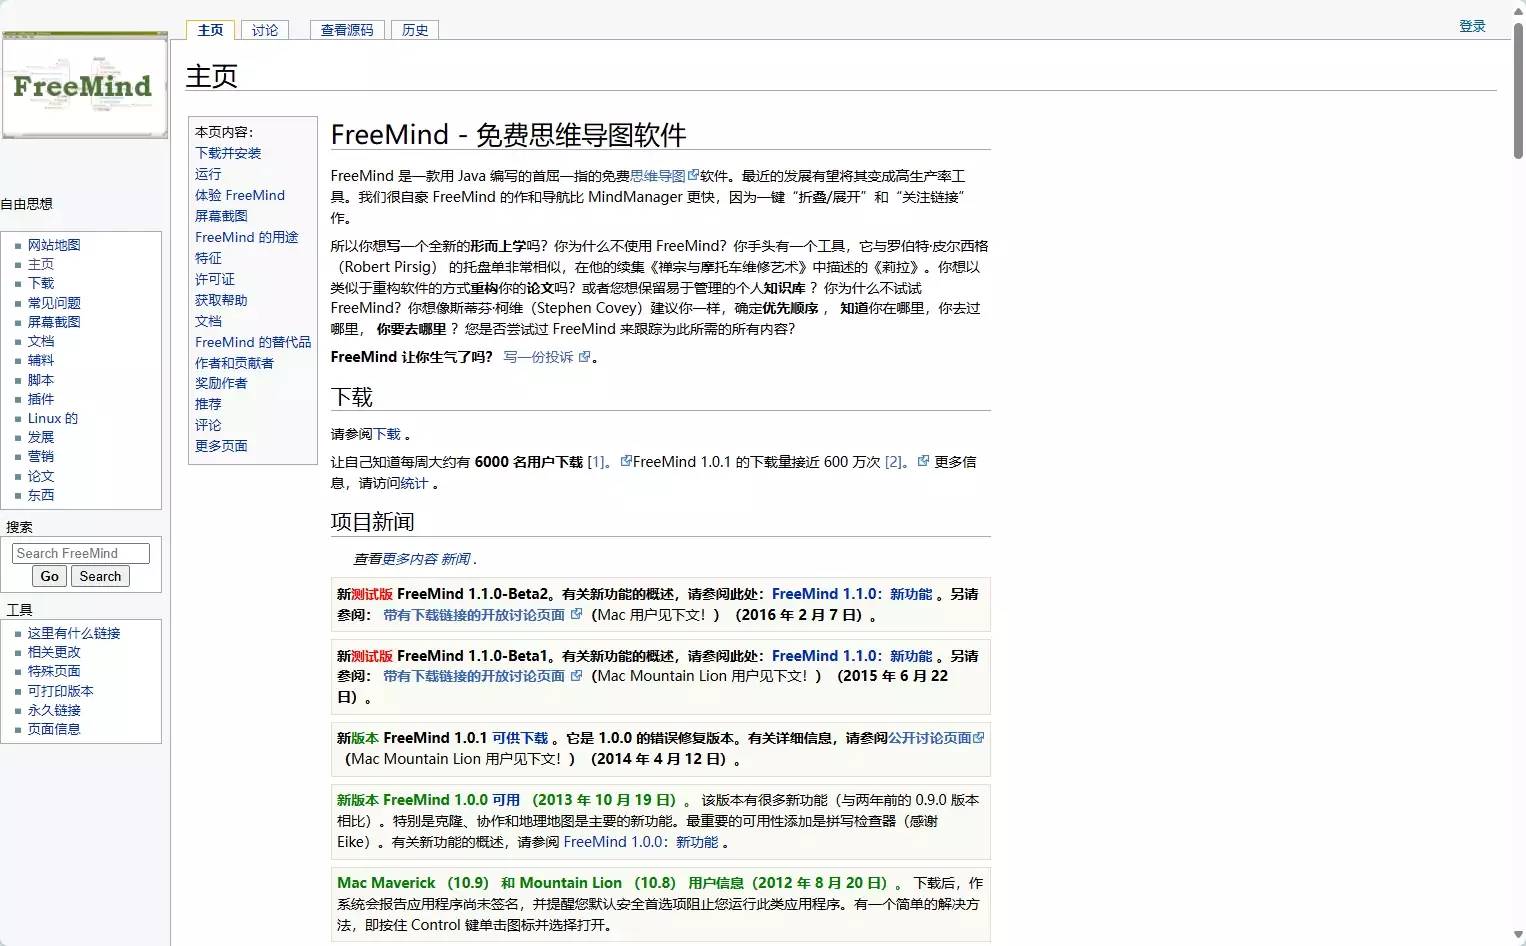Switch to the 查看源码 tab
The image size is (1526, 946).
[x=346, y=30]
